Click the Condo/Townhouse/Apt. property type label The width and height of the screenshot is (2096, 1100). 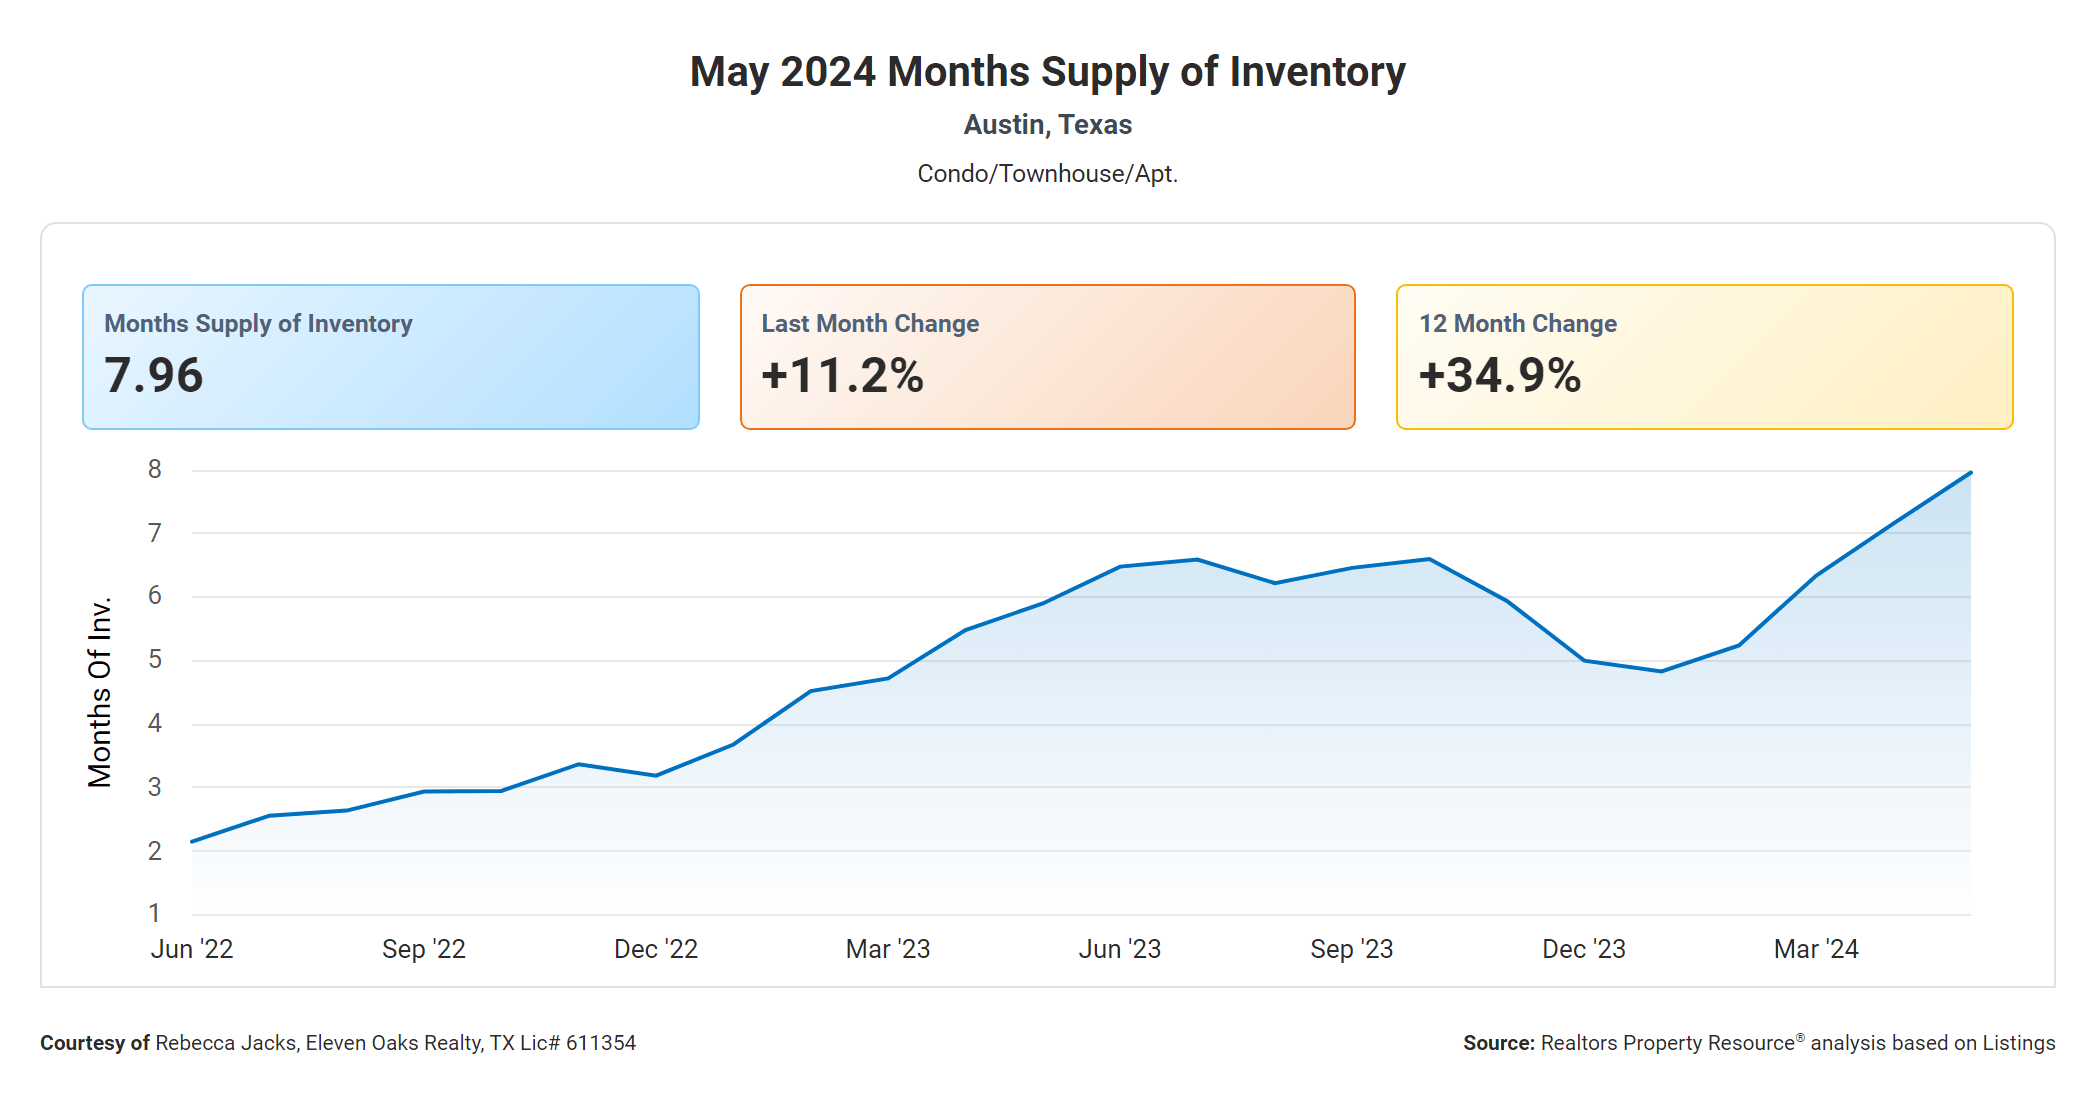[1047, 174]
